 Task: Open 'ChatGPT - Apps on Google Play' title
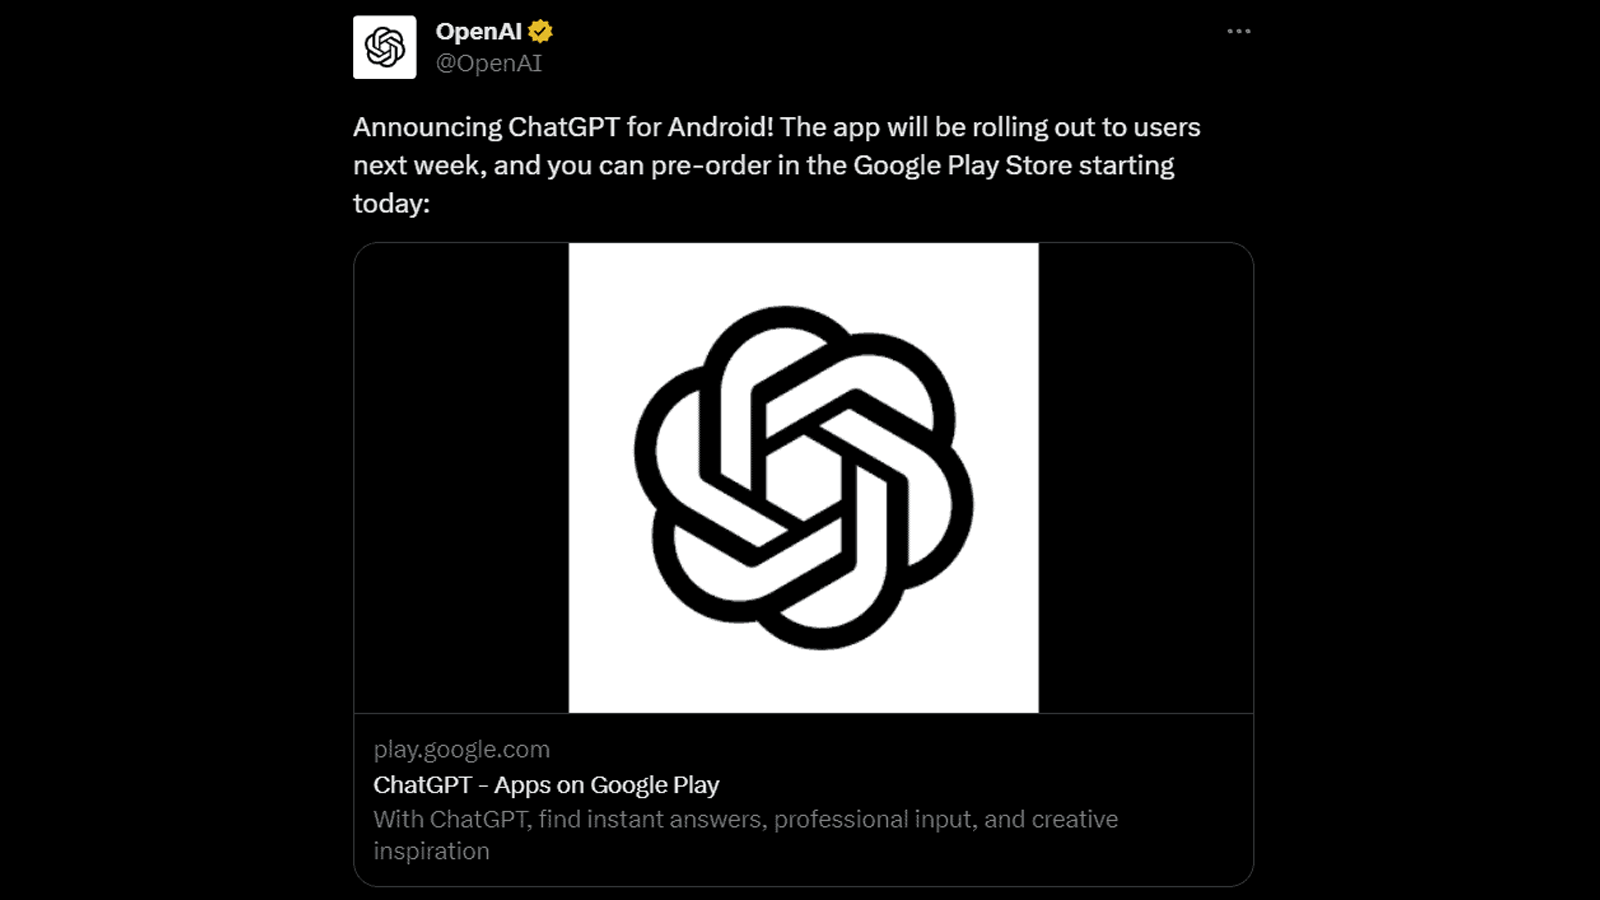(x=546, y=785)
